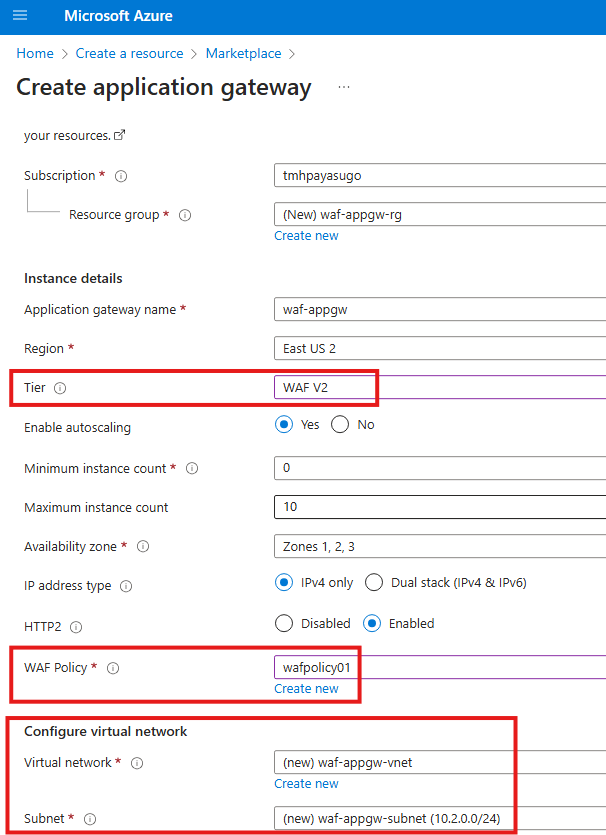Open the Tier dropdown WAF V2
The width and height of the screenshot is (606, 835).
tap(440, 387)
